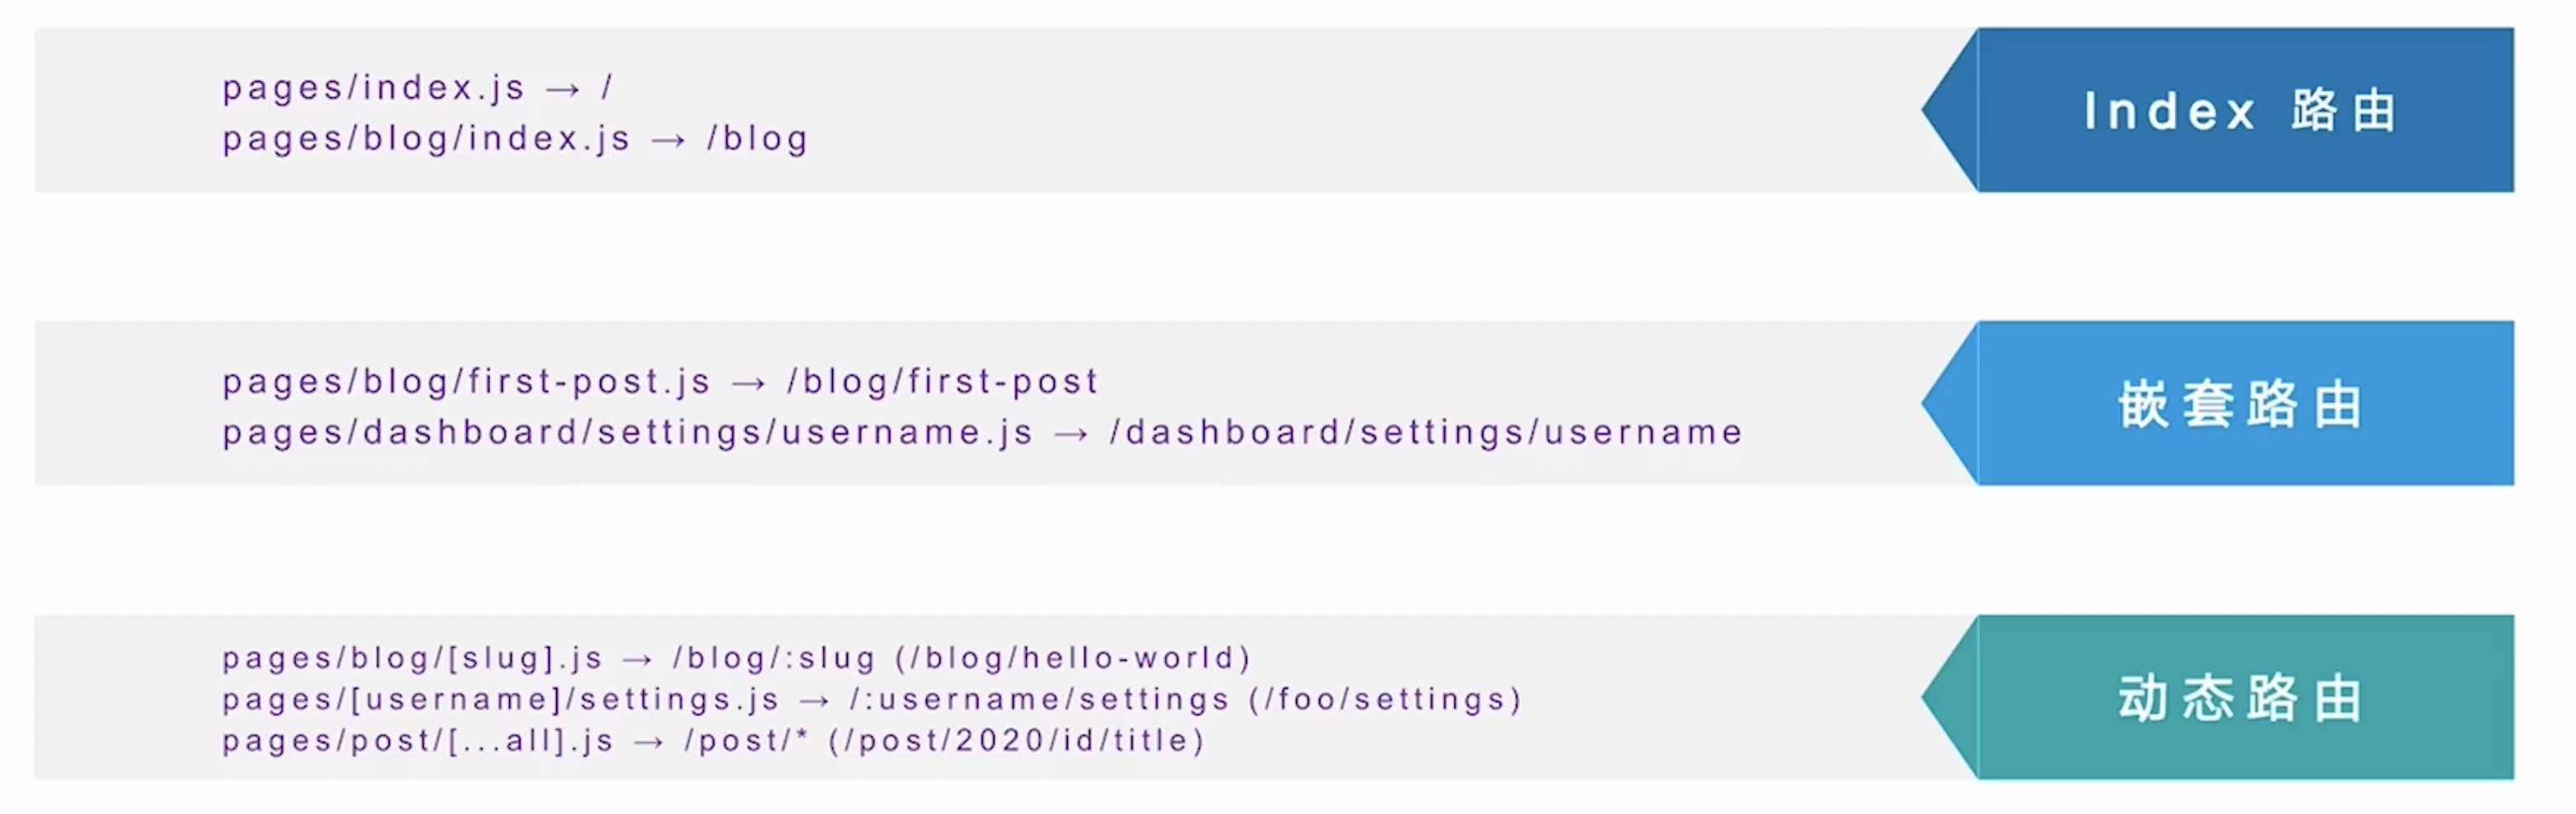Viewport: 2576px width, 814px height.
Task: Click the pages/post/[...all].js catch-all line
Action: 713,741
